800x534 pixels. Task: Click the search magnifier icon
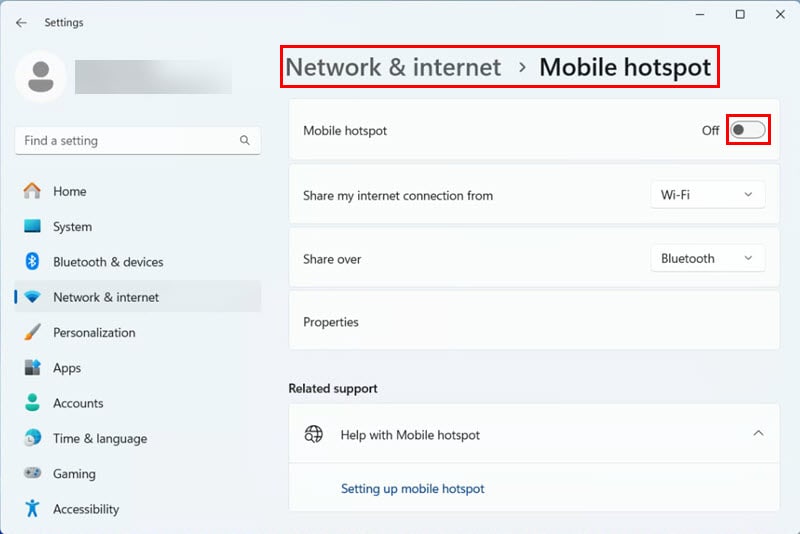point(244,140)
